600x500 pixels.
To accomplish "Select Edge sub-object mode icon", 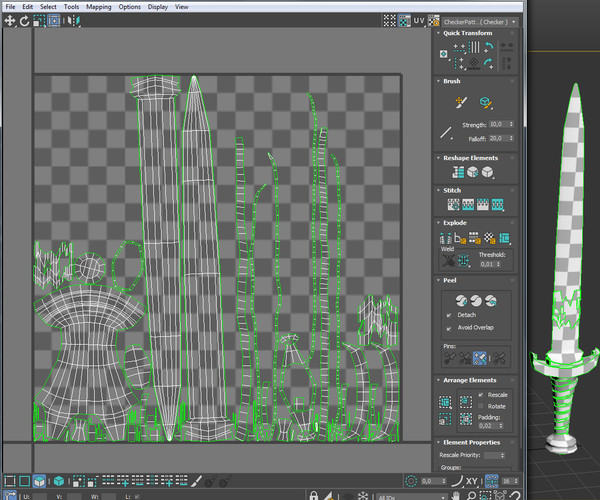I will tap(24, 481).
